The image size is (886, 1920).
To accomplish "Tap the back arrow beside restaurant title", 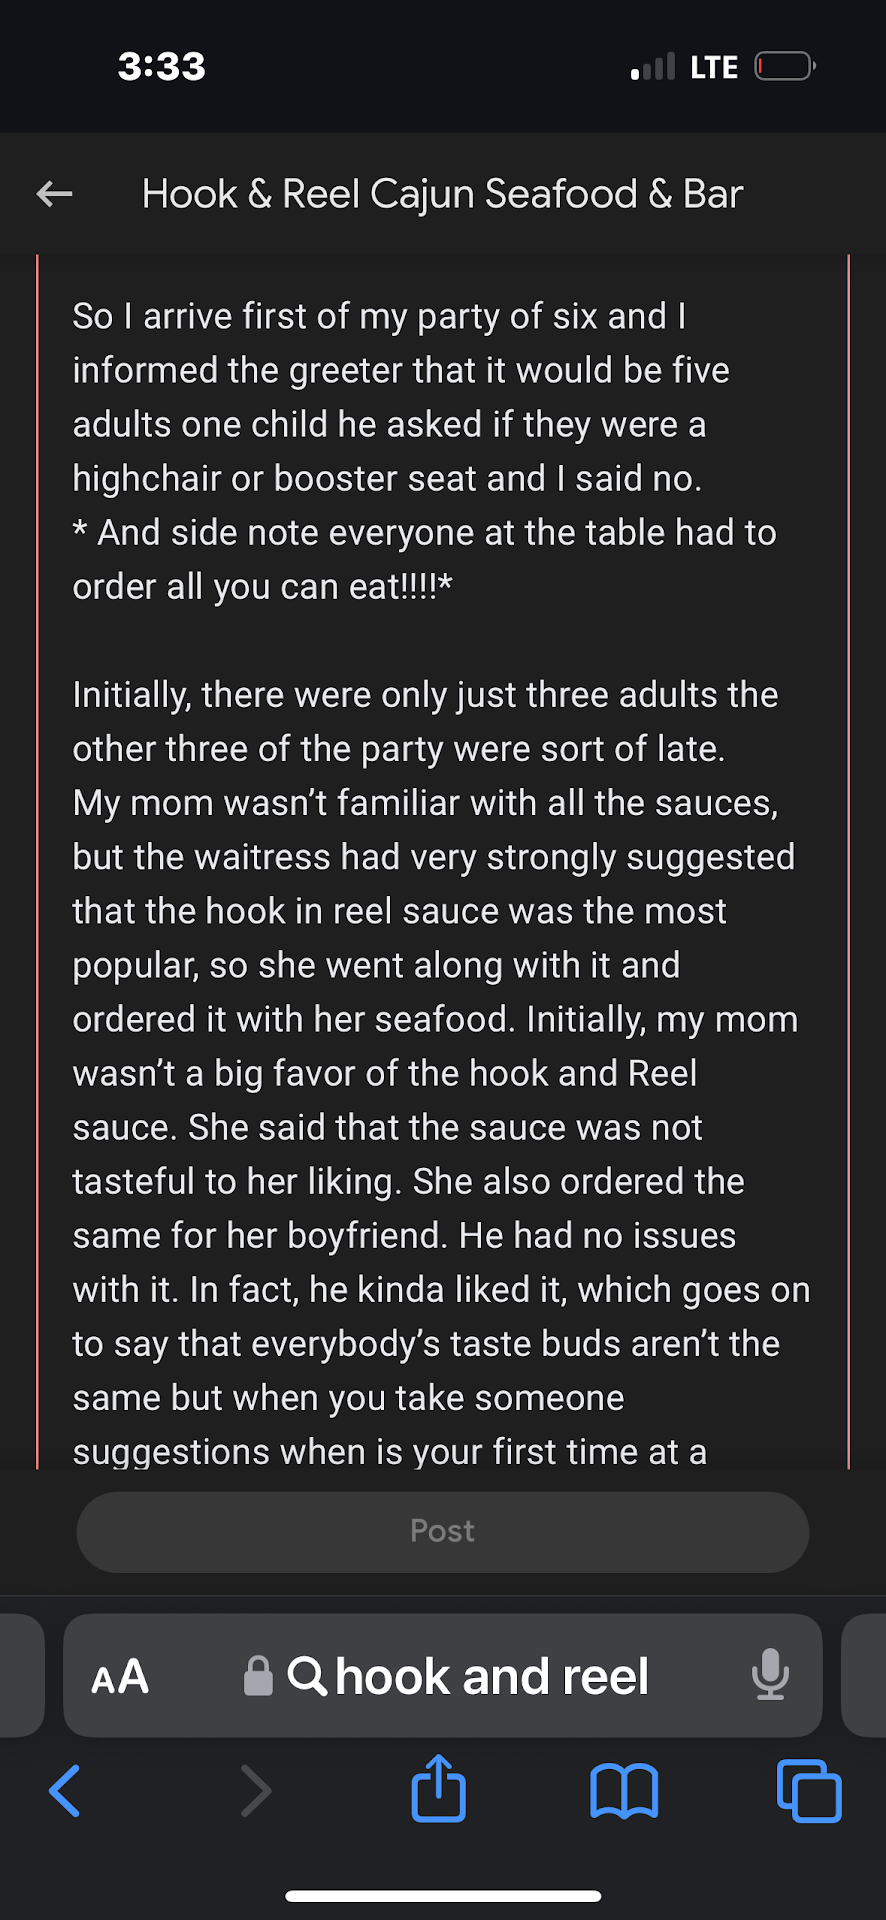I will (x=55, y=194).
